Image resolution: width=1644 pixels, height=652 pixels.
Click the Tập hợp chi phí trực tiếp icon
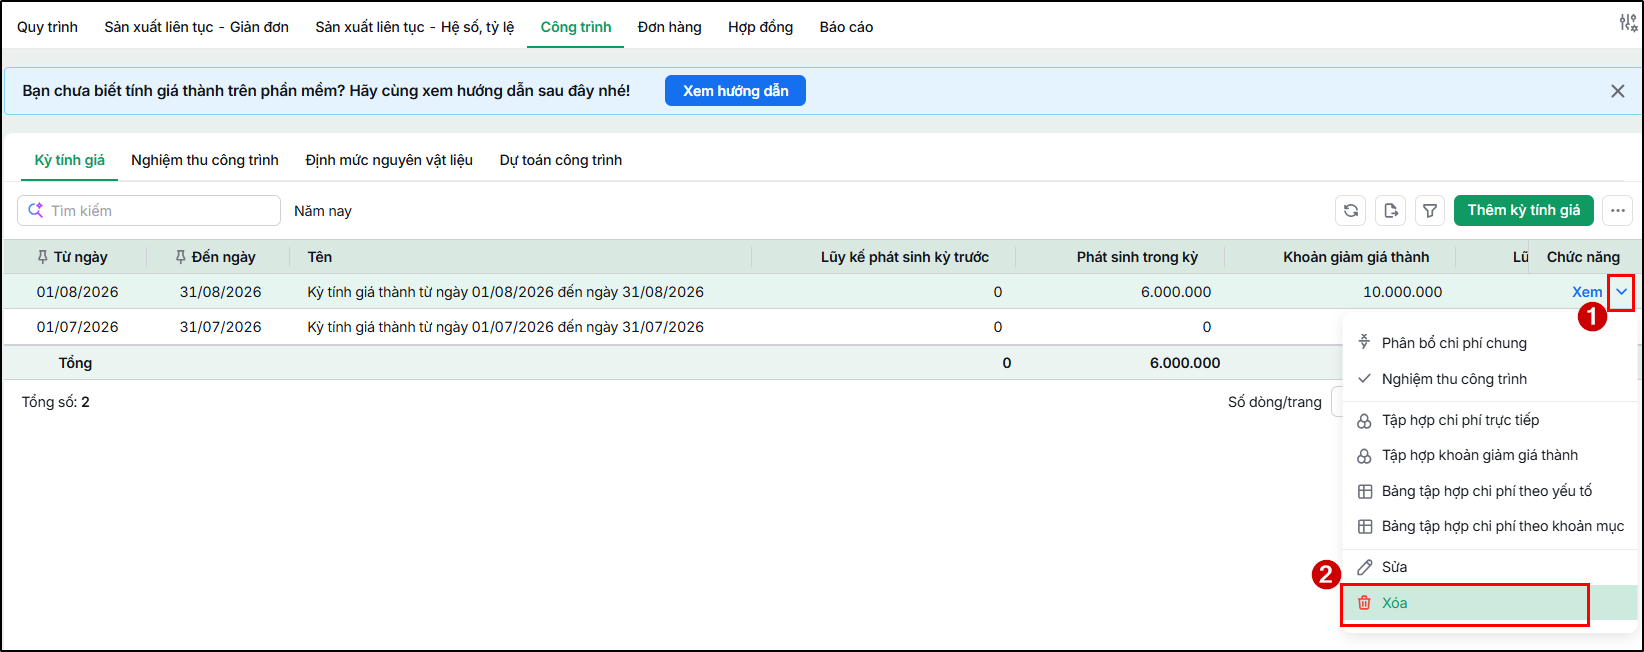click(1364, 421)
